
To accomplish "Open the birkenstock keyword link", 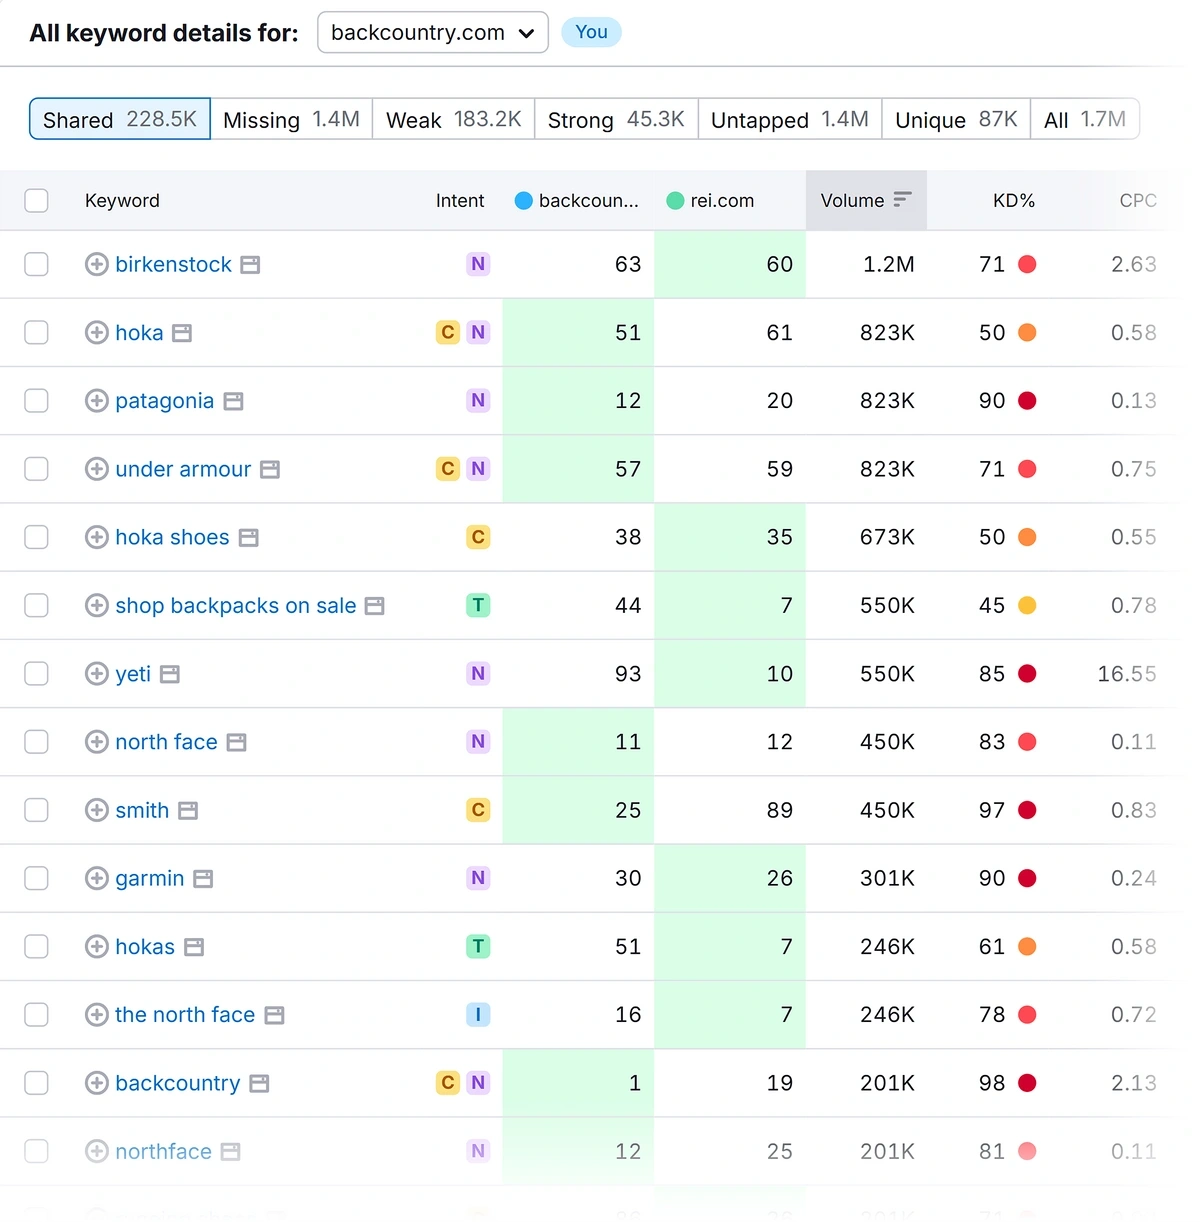I will click(x=173, y=264).
